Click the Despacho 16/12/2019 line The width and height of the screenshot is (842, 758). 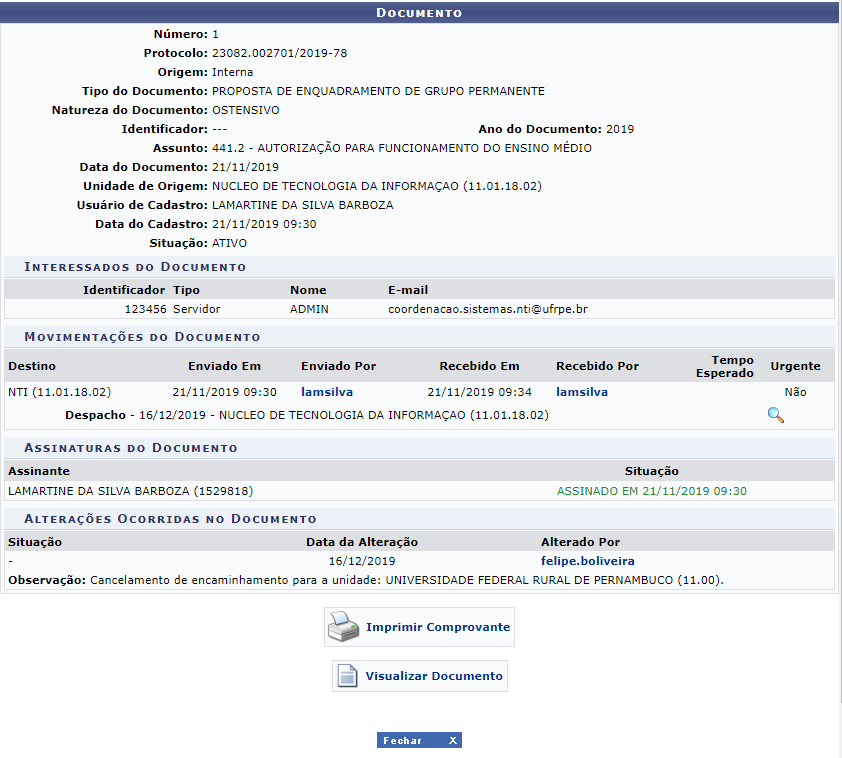coord(307,415)
